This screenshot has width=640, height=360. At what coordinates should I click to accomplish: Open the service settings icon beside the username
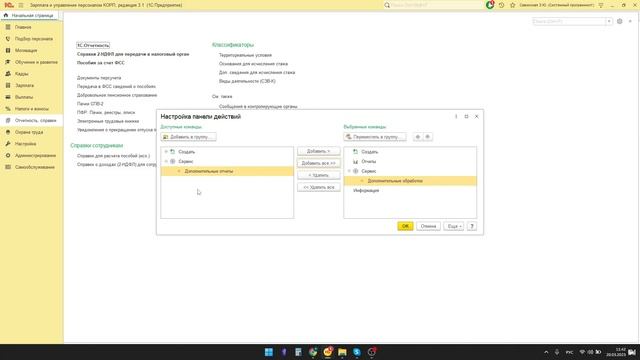pyautogui.click(x=601, y=5)
